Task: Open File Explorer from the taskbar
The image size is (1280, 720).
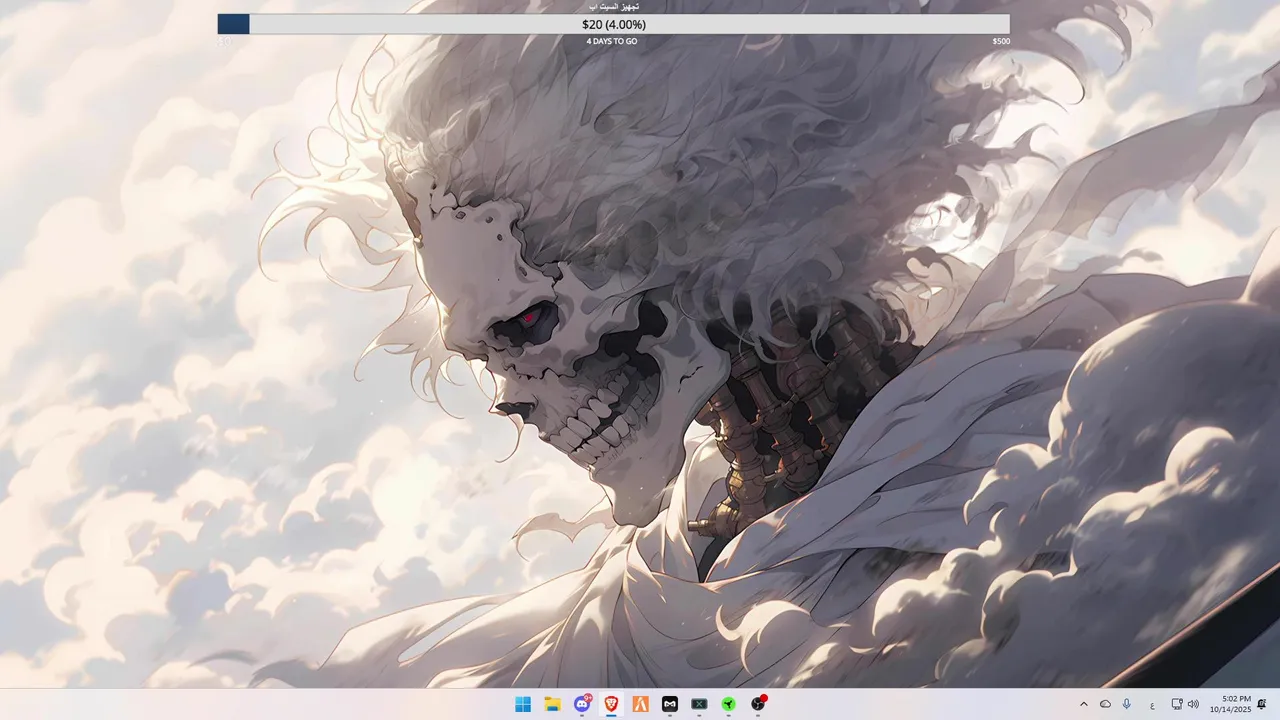Action: pyautogui.click(x=552, y=704)
